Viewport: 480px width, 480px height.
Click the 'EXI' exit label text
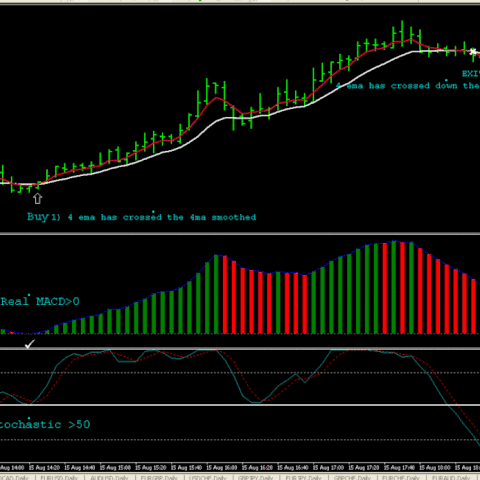(471, 74)
